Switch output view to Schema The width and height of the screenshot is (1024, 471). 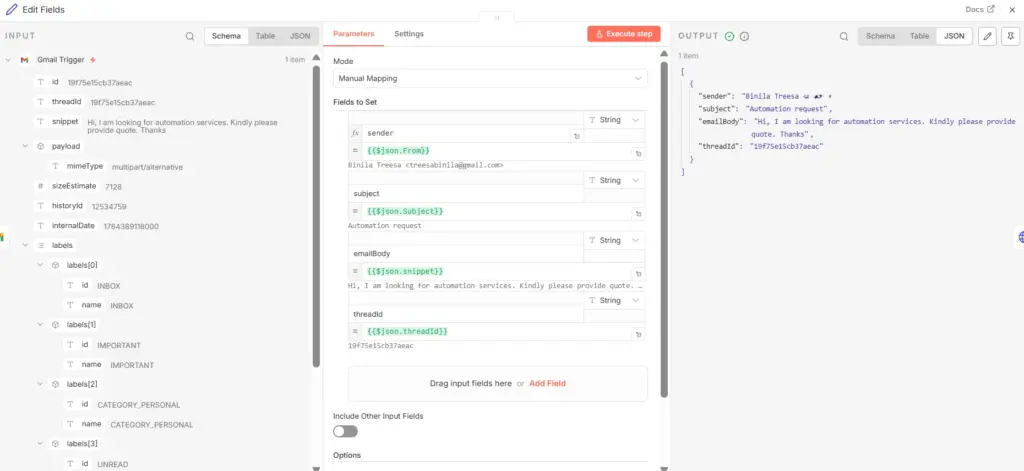pos(880,37)
